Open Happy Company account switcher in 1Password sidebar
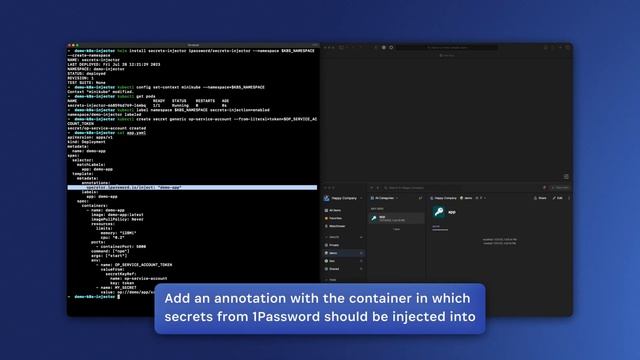The height and width of the screenshot is (360, 640). click(344, 198)
